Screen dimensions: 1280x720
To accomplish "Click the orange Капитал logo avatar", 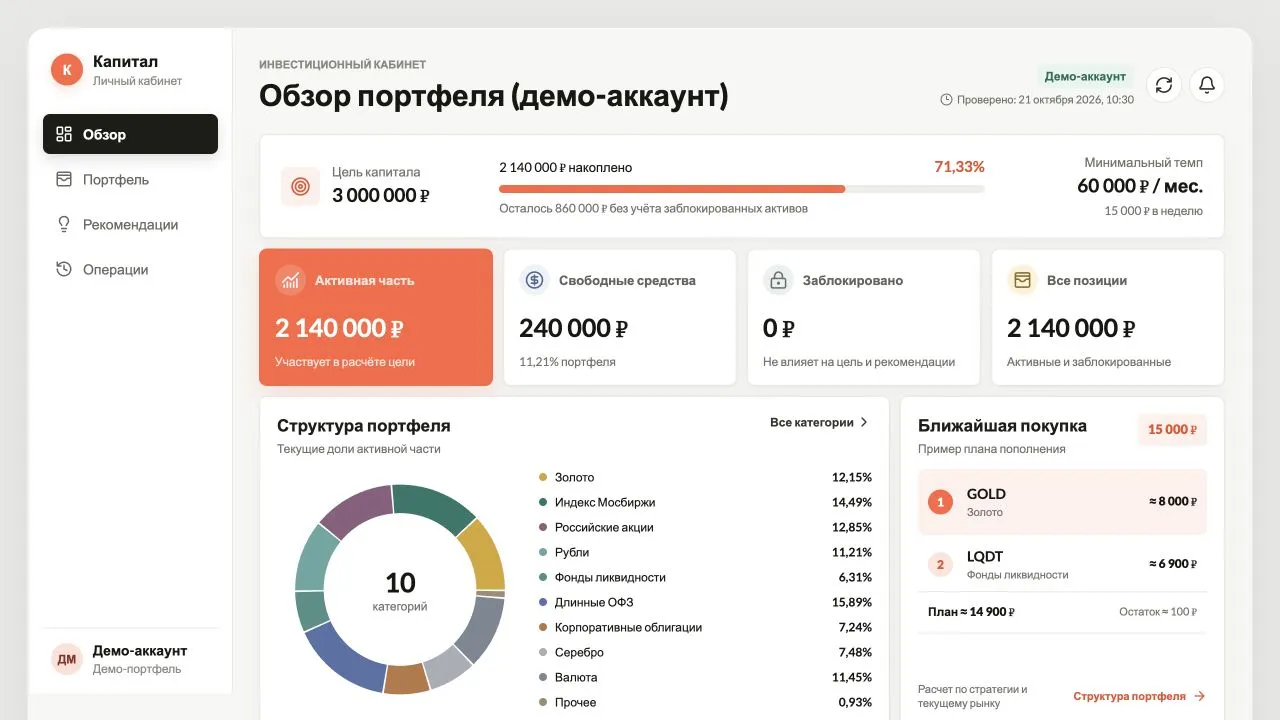I will coord(67,69).
